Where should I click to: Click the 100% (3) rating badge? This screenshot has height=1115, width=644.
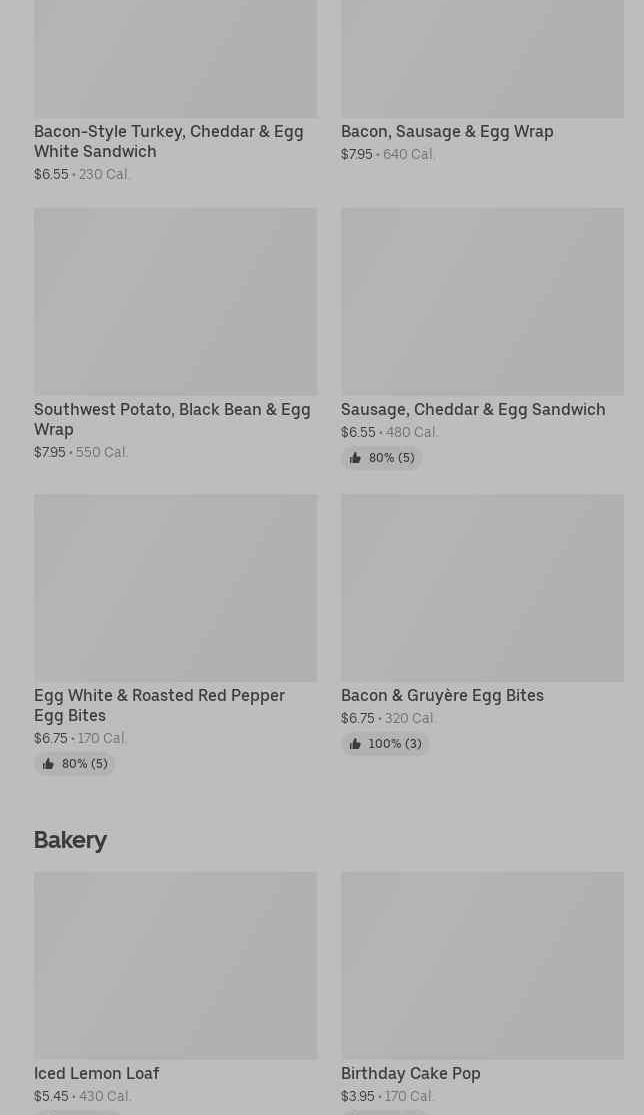pyautogui.click(x=385, y=744)
